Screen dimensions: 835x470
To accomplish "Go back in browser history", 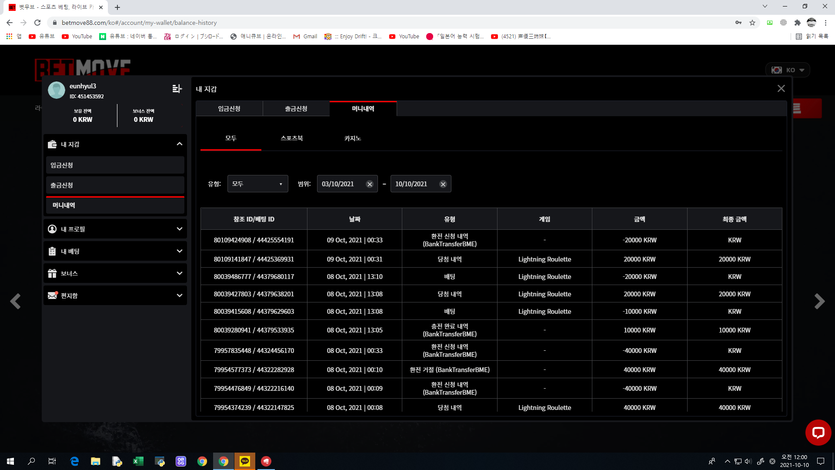I will pyautogui.click(x=10, y=23).
